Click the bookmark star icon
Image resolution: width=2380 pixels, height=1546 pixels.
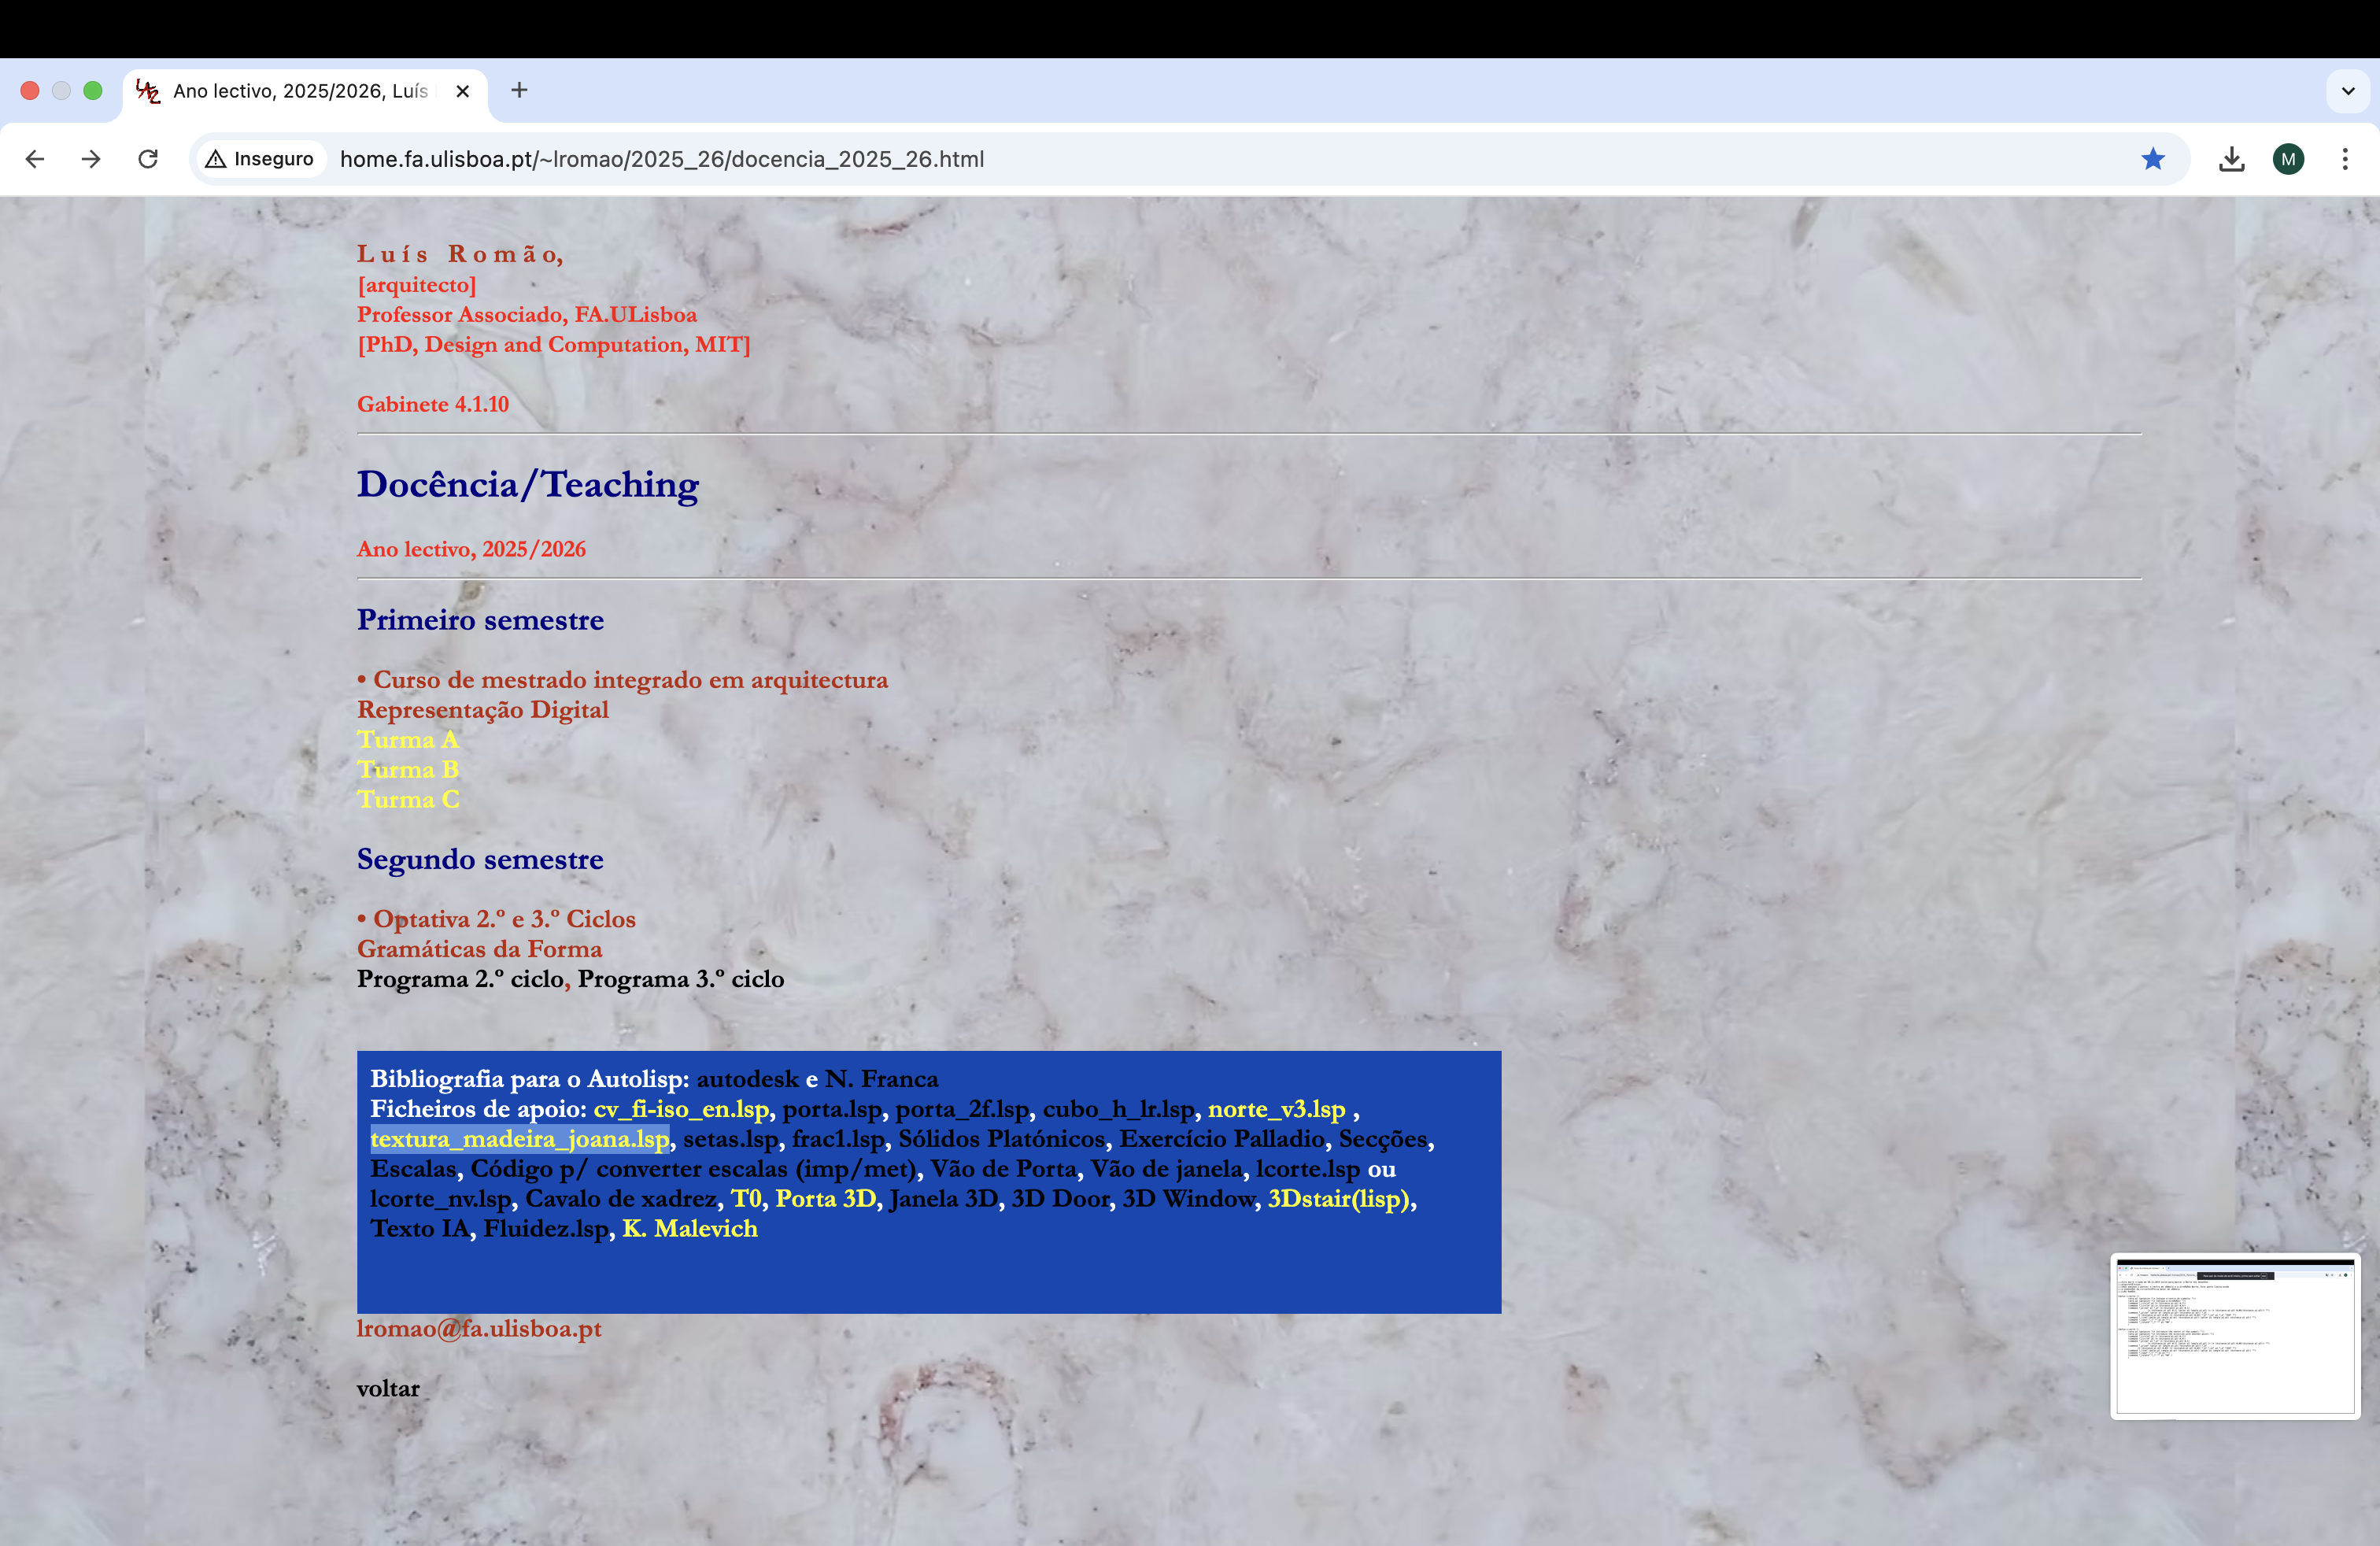coord(2153,159)
